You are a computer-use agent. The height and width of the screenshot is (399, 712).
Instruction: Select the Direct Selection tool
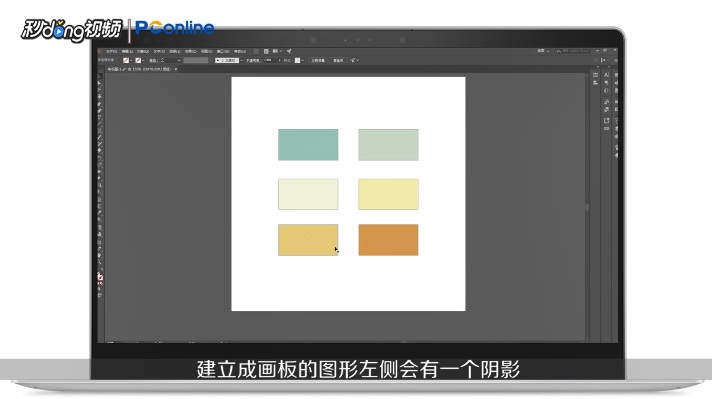(x=99, y=84)
